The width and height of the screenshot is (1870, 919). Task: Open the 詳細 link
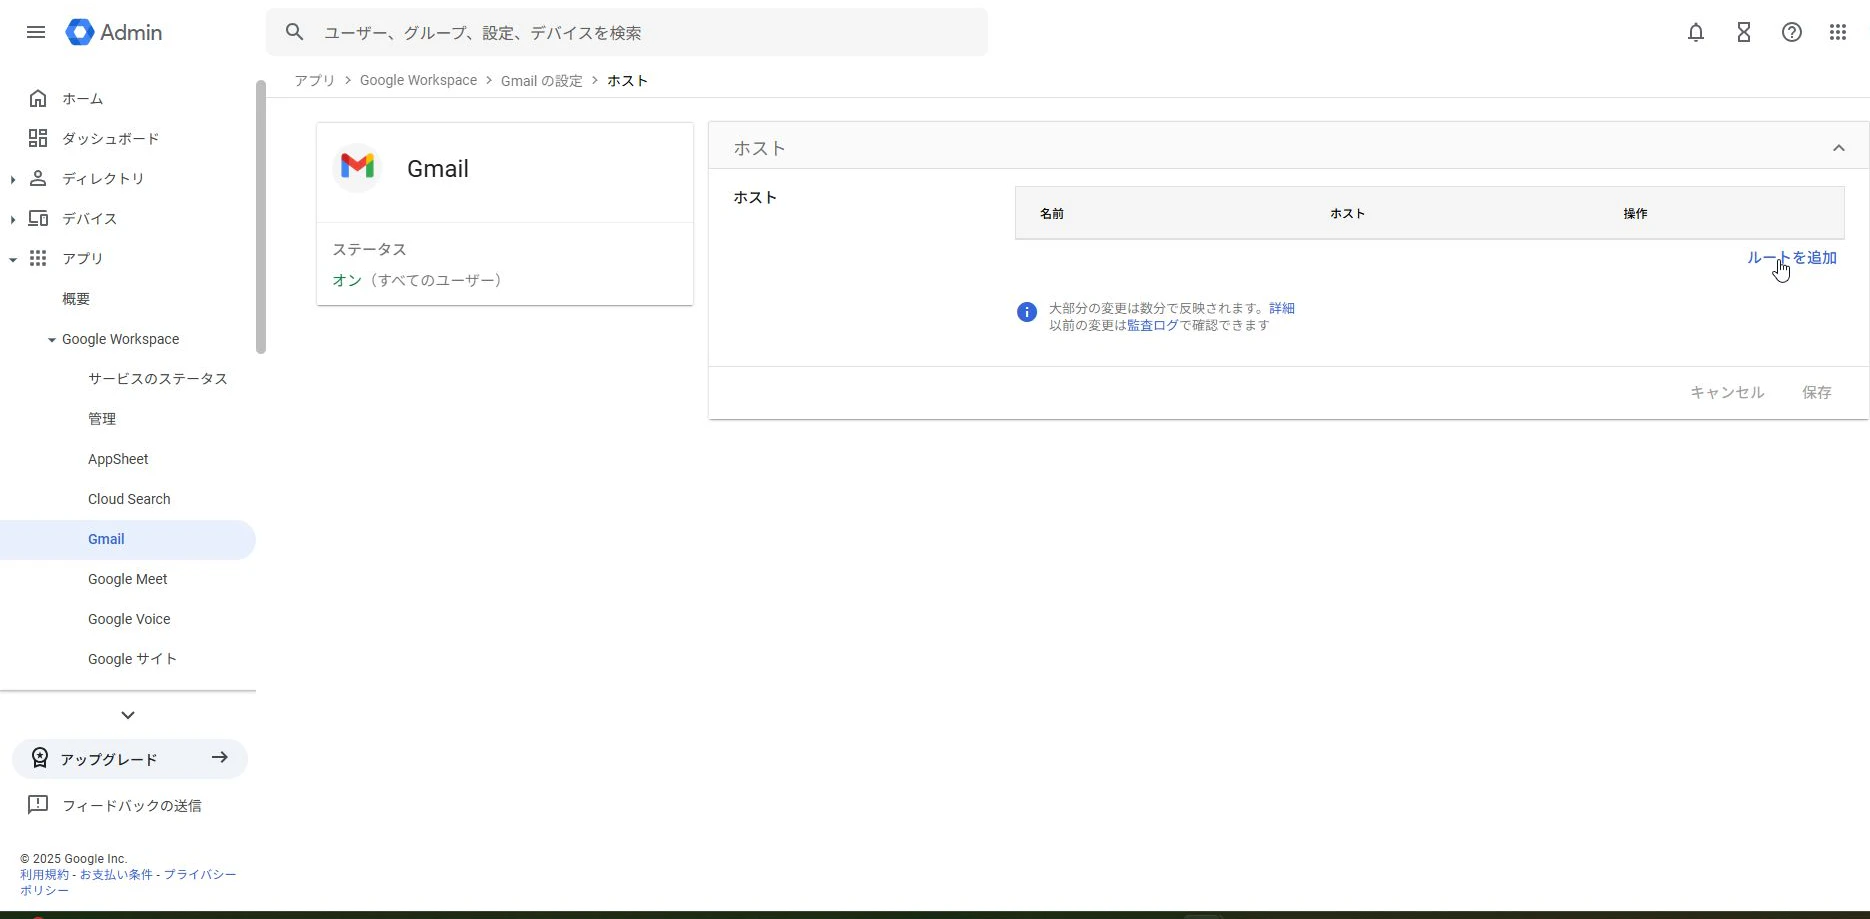coord(1282,308)
